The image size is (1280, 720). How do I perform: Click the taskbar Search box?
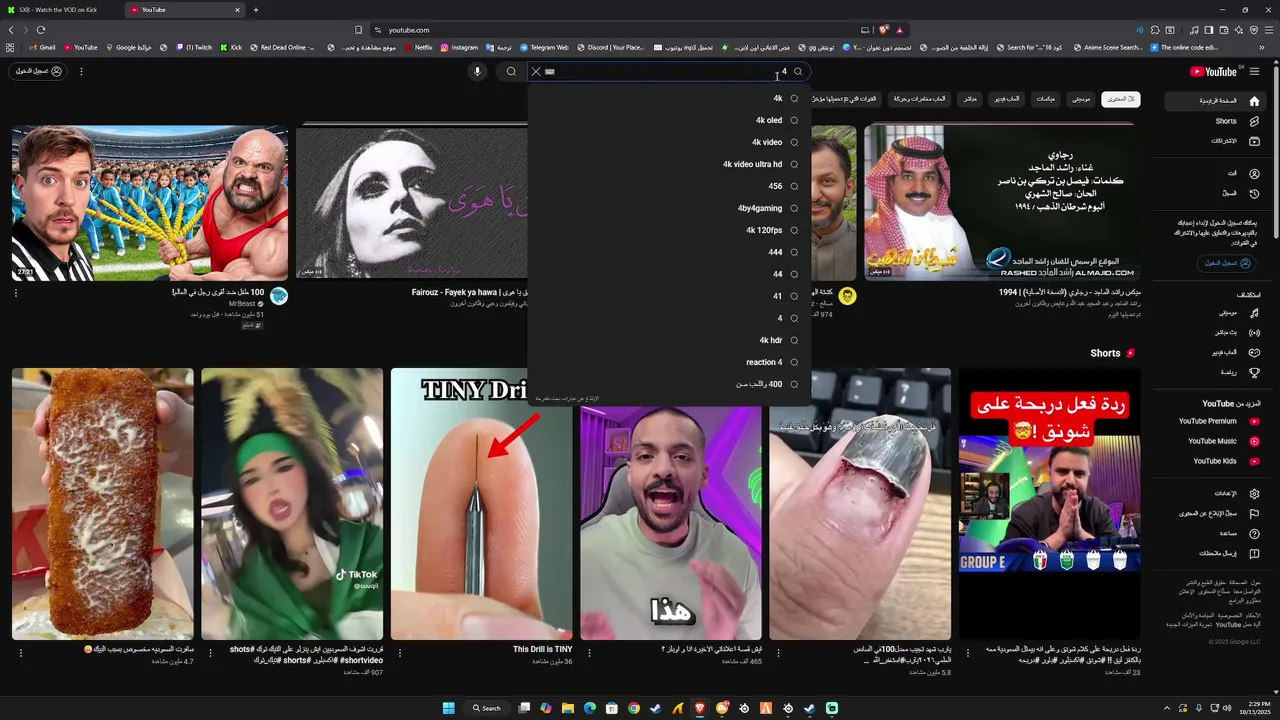(x=486, y=708)
